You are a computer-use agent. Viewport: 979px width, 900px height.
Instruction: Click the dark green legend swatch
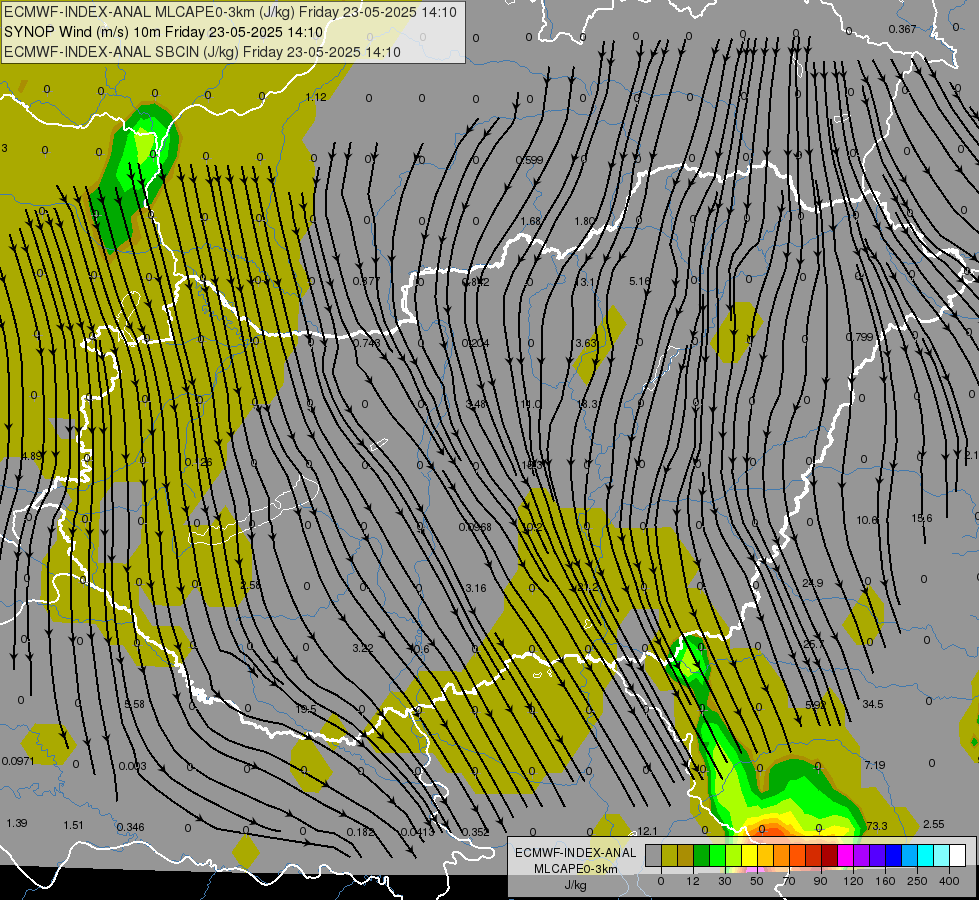[702, 855]
